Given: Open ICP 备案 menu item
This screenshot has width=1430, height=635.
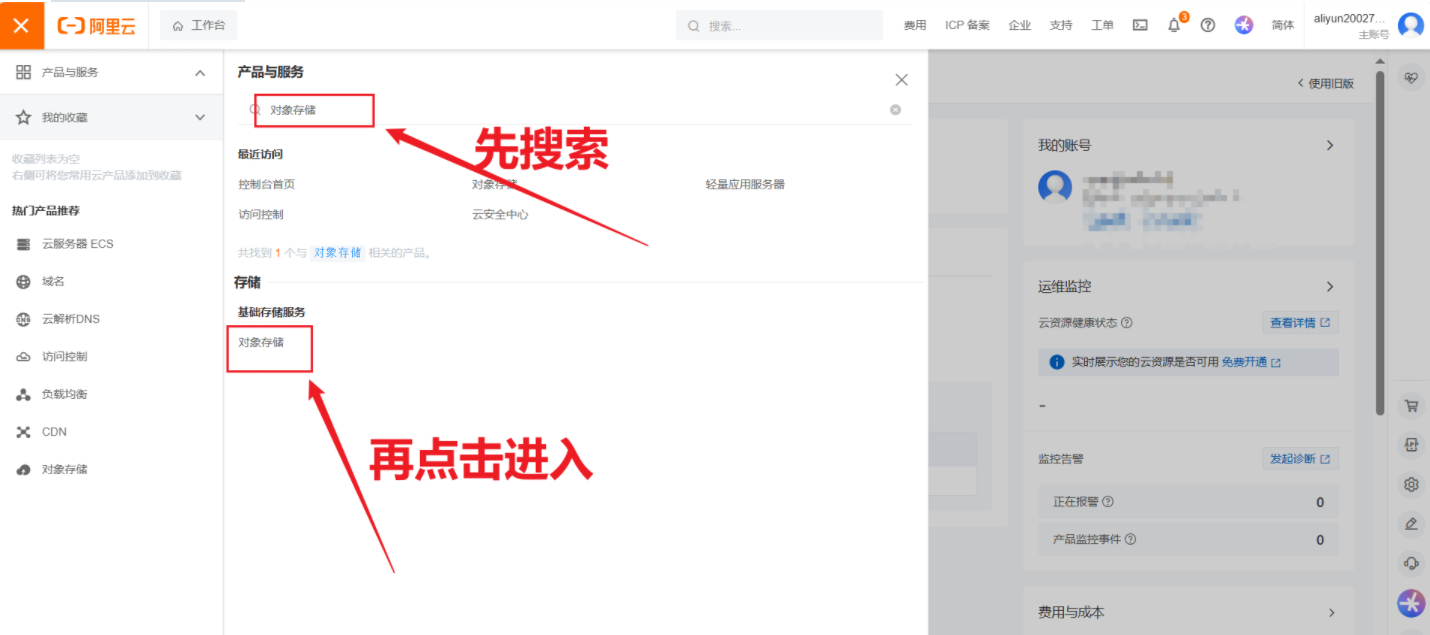Looking at the screenshot, I should click(x=967, y=25).
